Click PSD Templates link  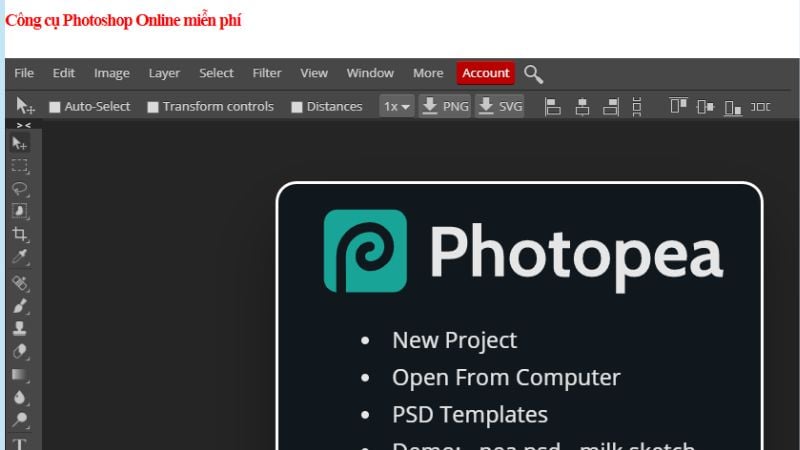470,415
